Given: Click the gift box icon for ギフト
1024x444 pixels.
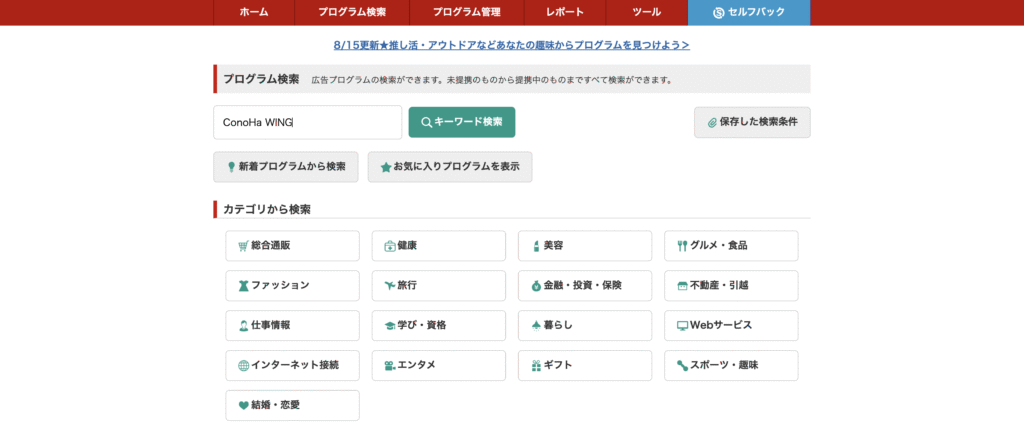Looking at the screenshot, I should [x=536, y=366].
